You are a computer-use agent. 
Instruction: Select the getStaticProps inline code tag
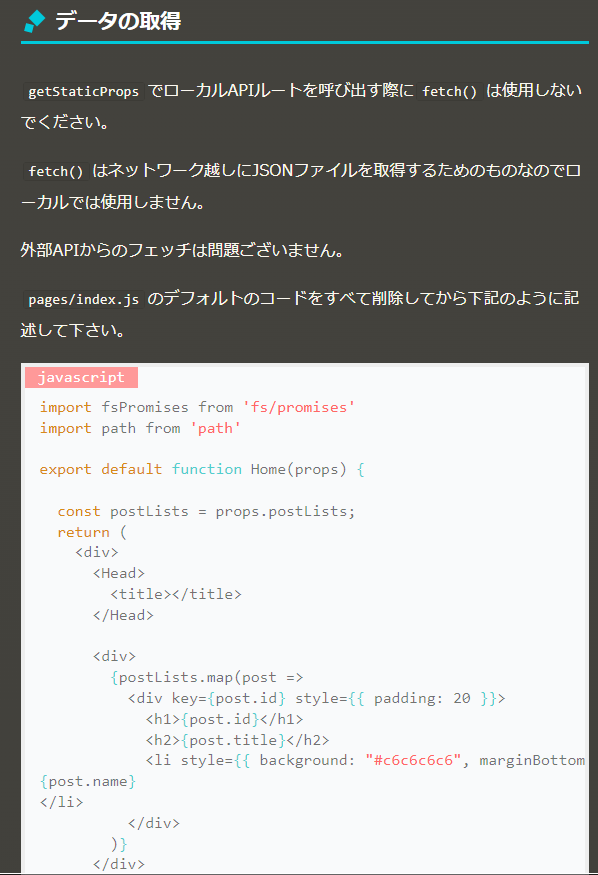(83, 92)
